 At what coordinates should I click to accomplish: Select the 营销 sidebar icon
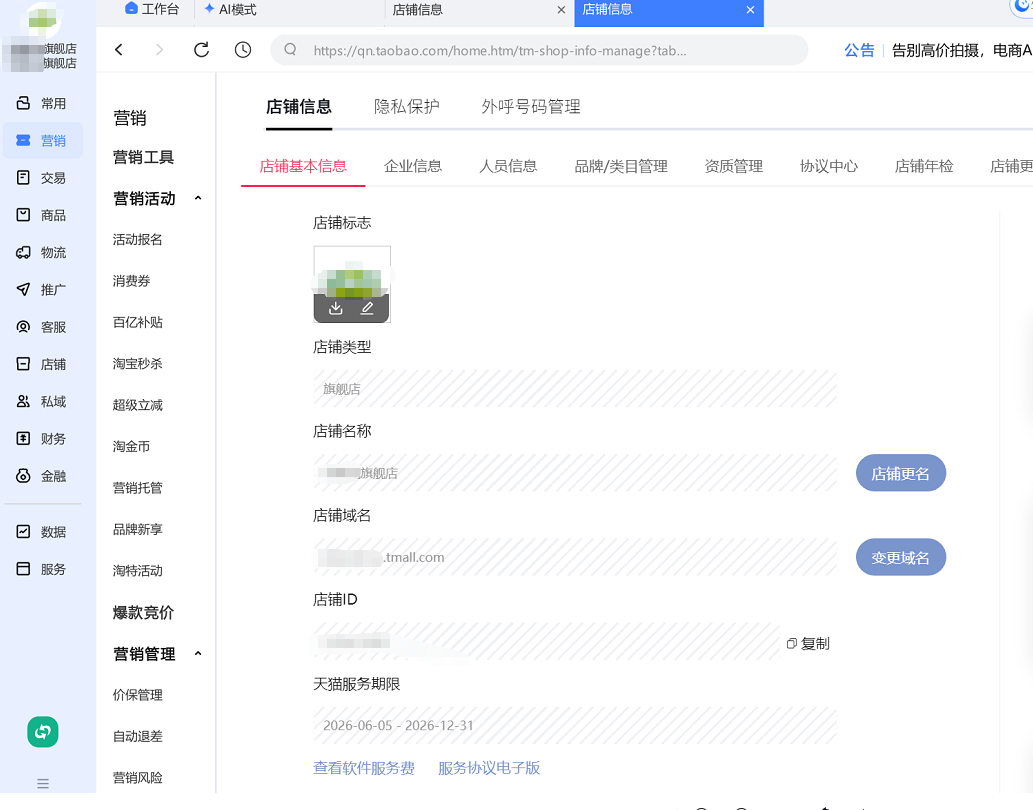pos(23,140)
